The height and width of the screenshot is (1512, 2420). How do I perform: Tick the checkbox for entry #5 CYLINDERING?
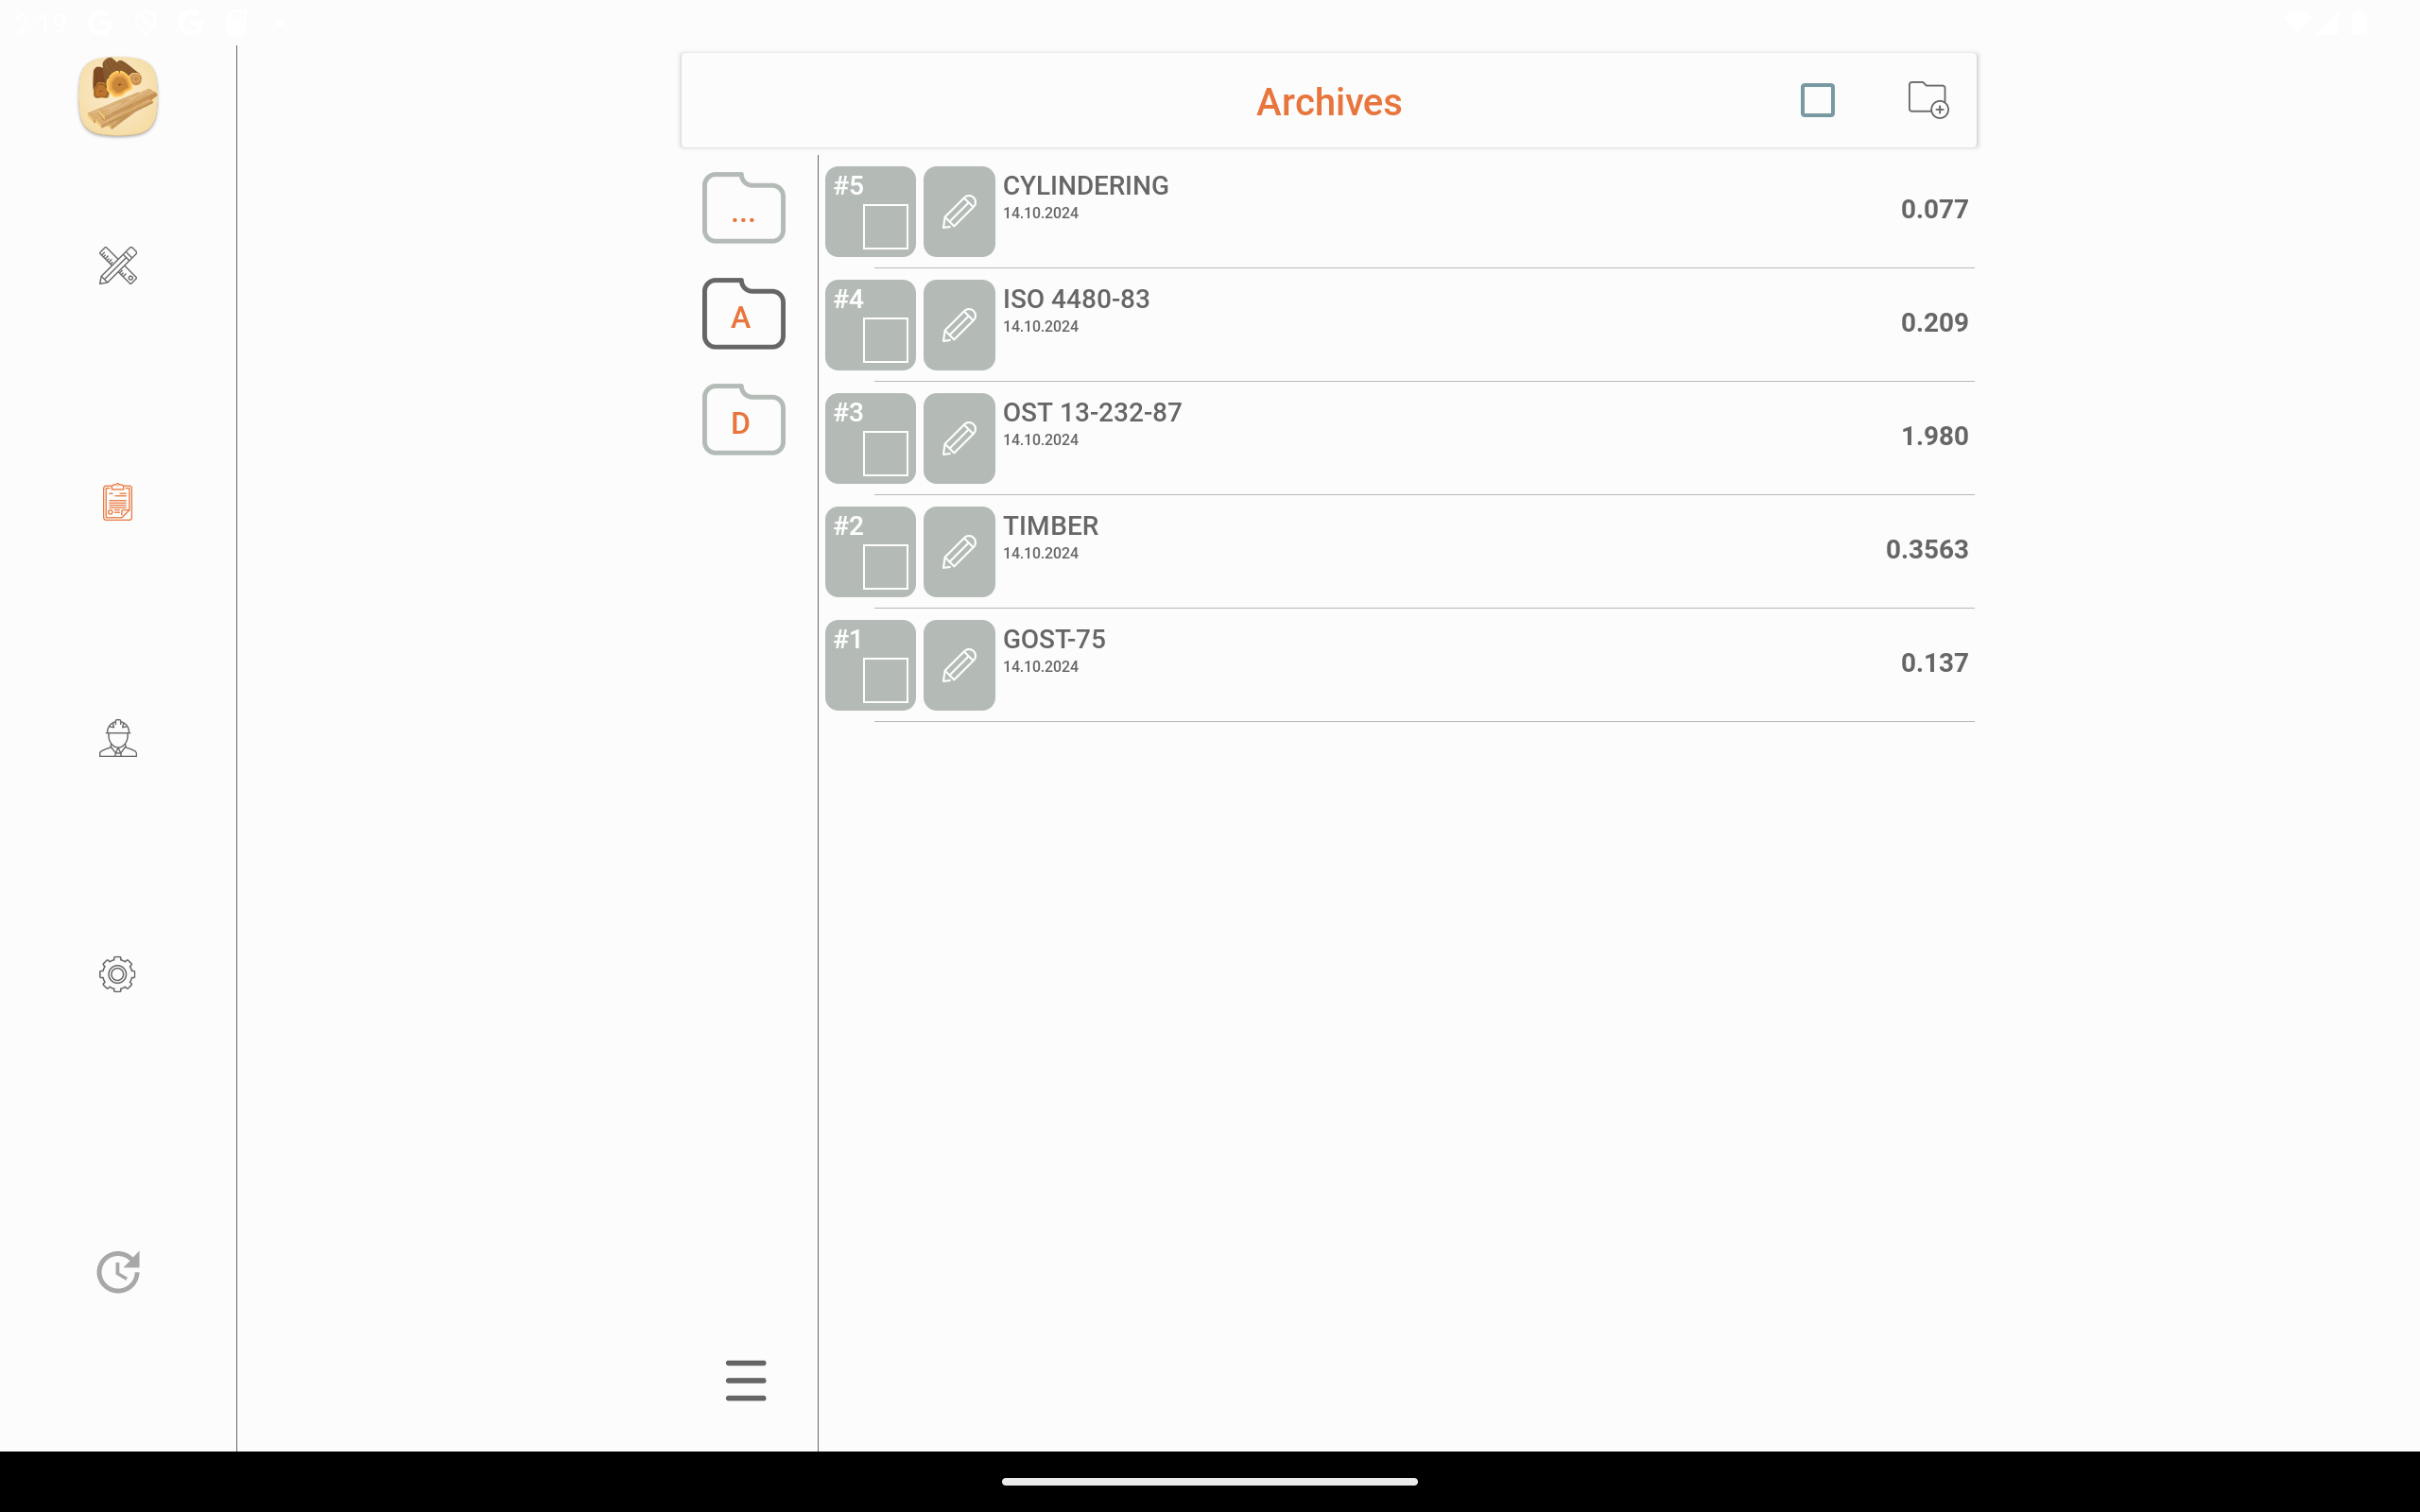coord(885,227)
